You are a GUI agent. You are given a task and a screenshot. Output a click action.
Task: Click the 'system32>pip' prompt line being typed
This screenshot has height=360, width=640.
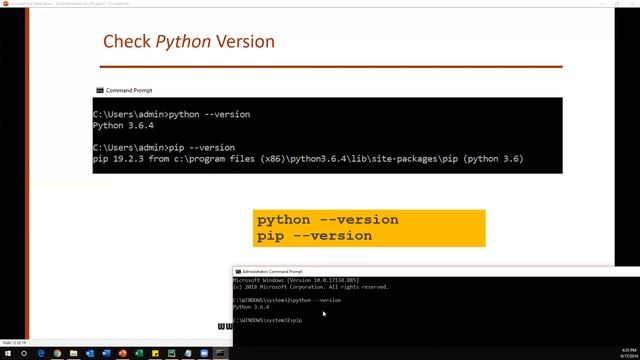click(x=268, y=320)
